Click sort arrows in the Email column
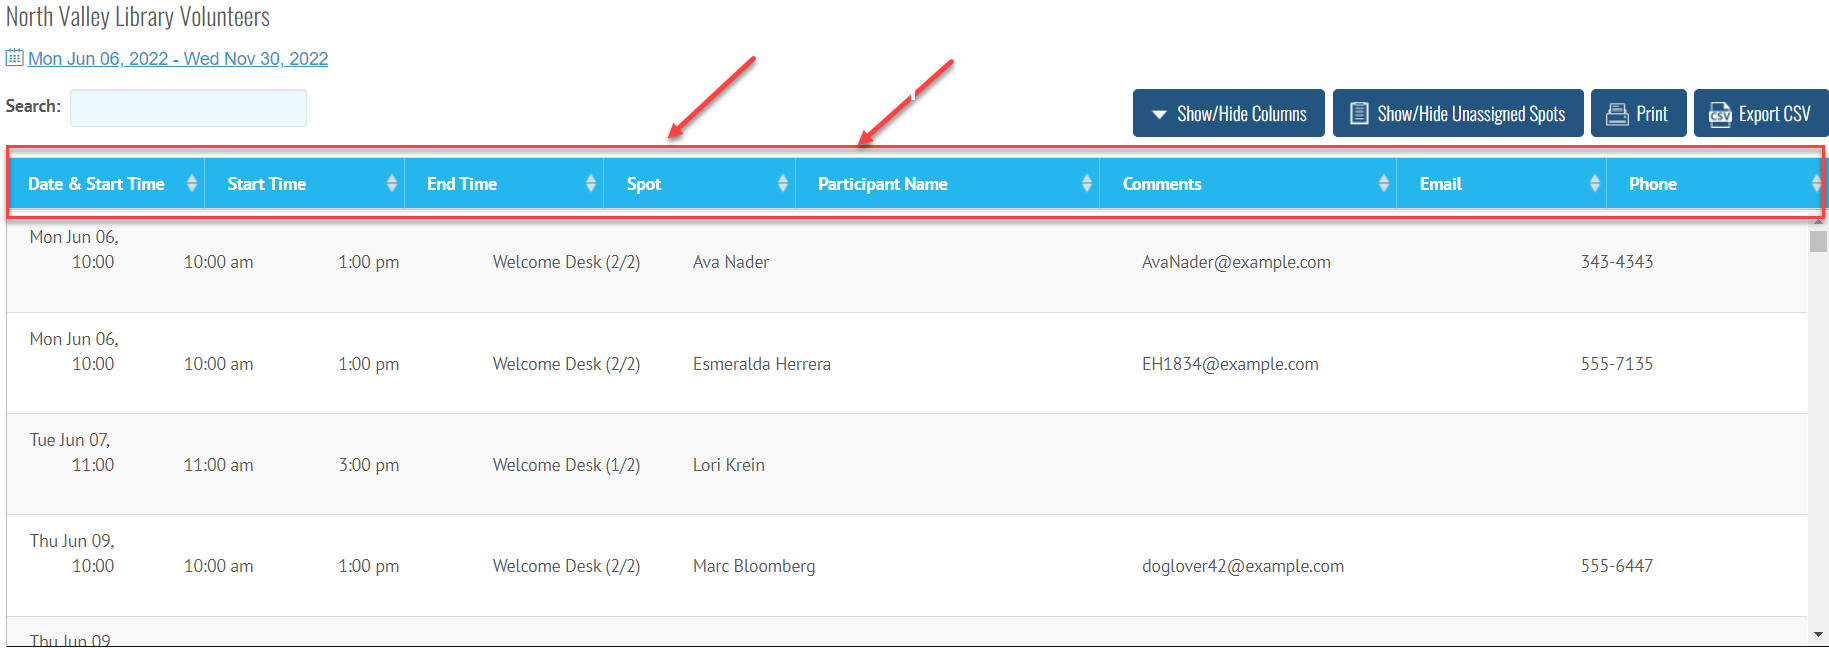 (1595, 184)
